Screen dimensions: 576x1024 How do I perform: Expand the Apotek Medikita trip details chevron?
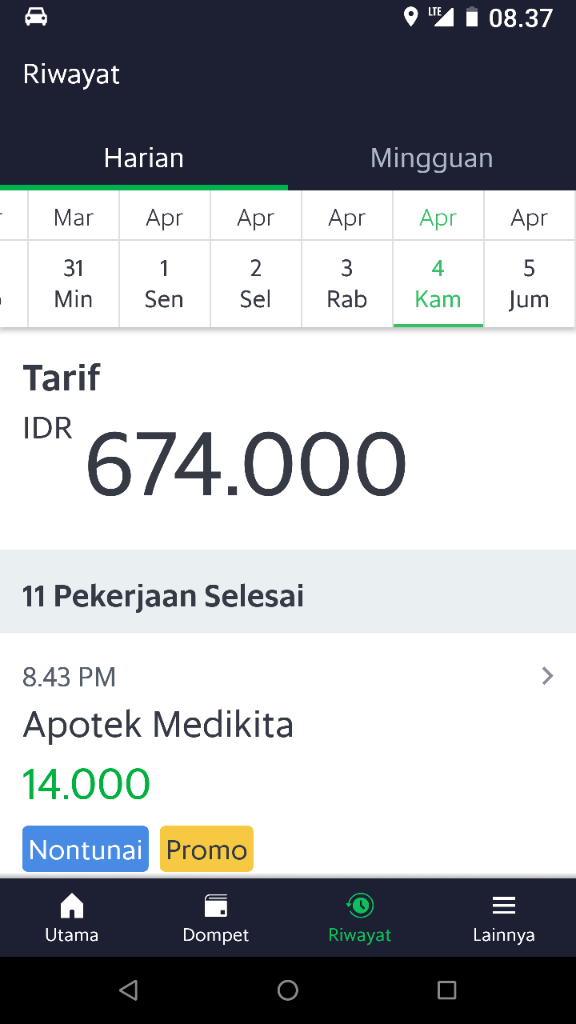pyautogui.click(x=547, y=676)
